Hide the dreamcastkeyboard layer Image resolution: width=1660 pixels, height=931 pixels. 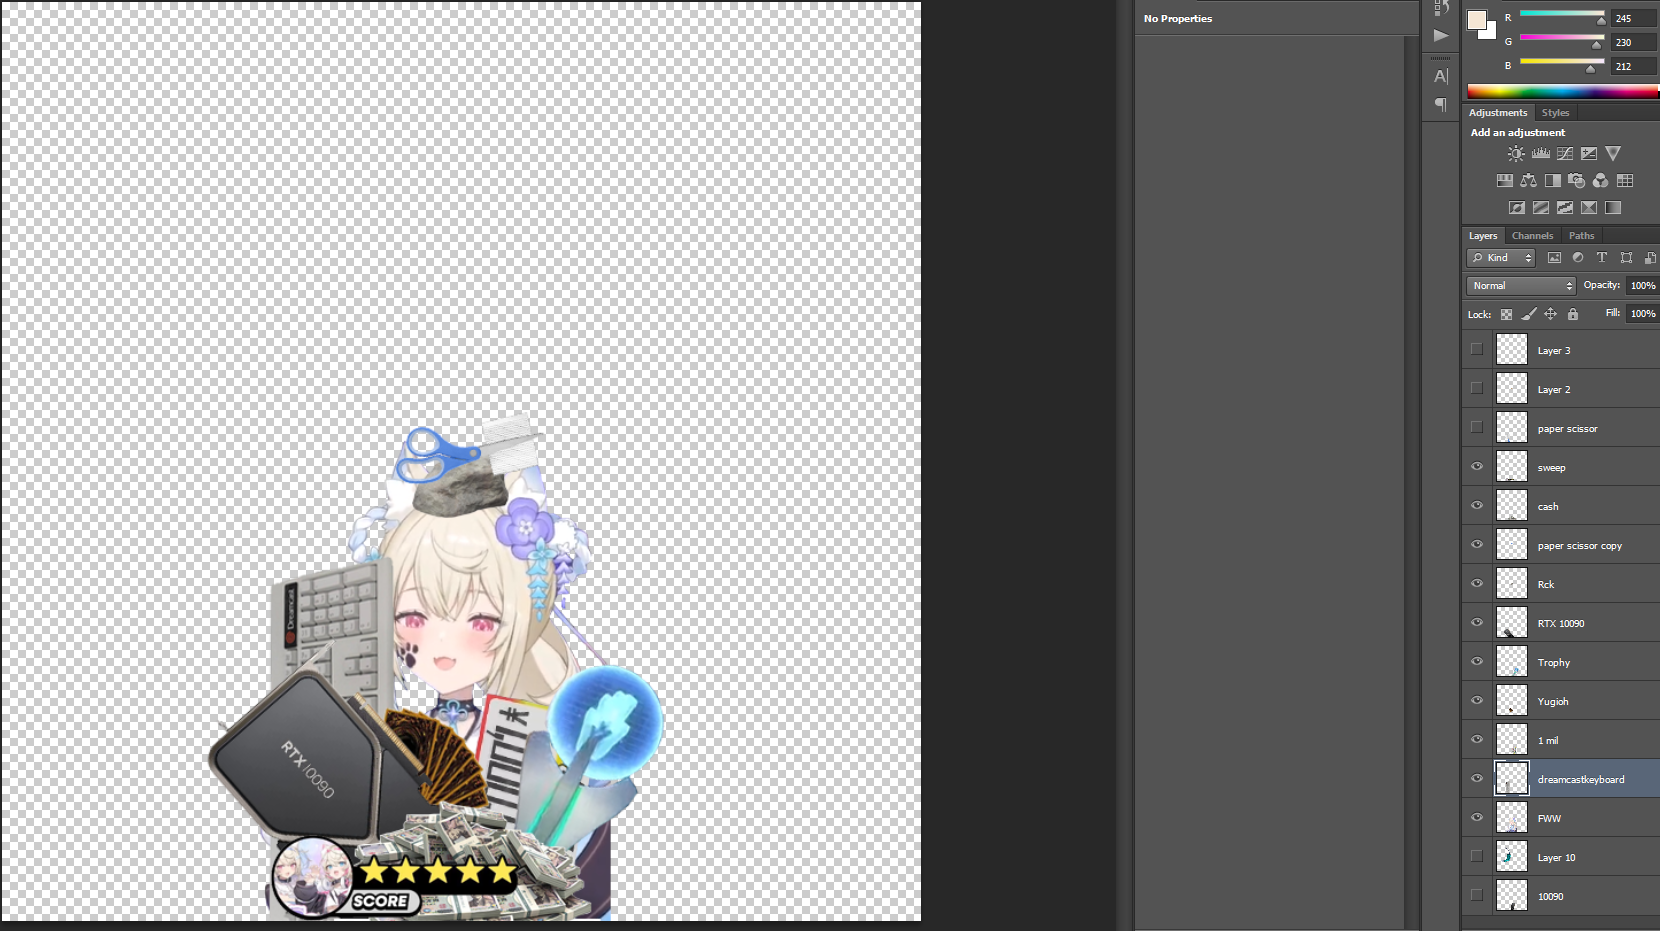pyautogui.click(x=1477, y=779)
